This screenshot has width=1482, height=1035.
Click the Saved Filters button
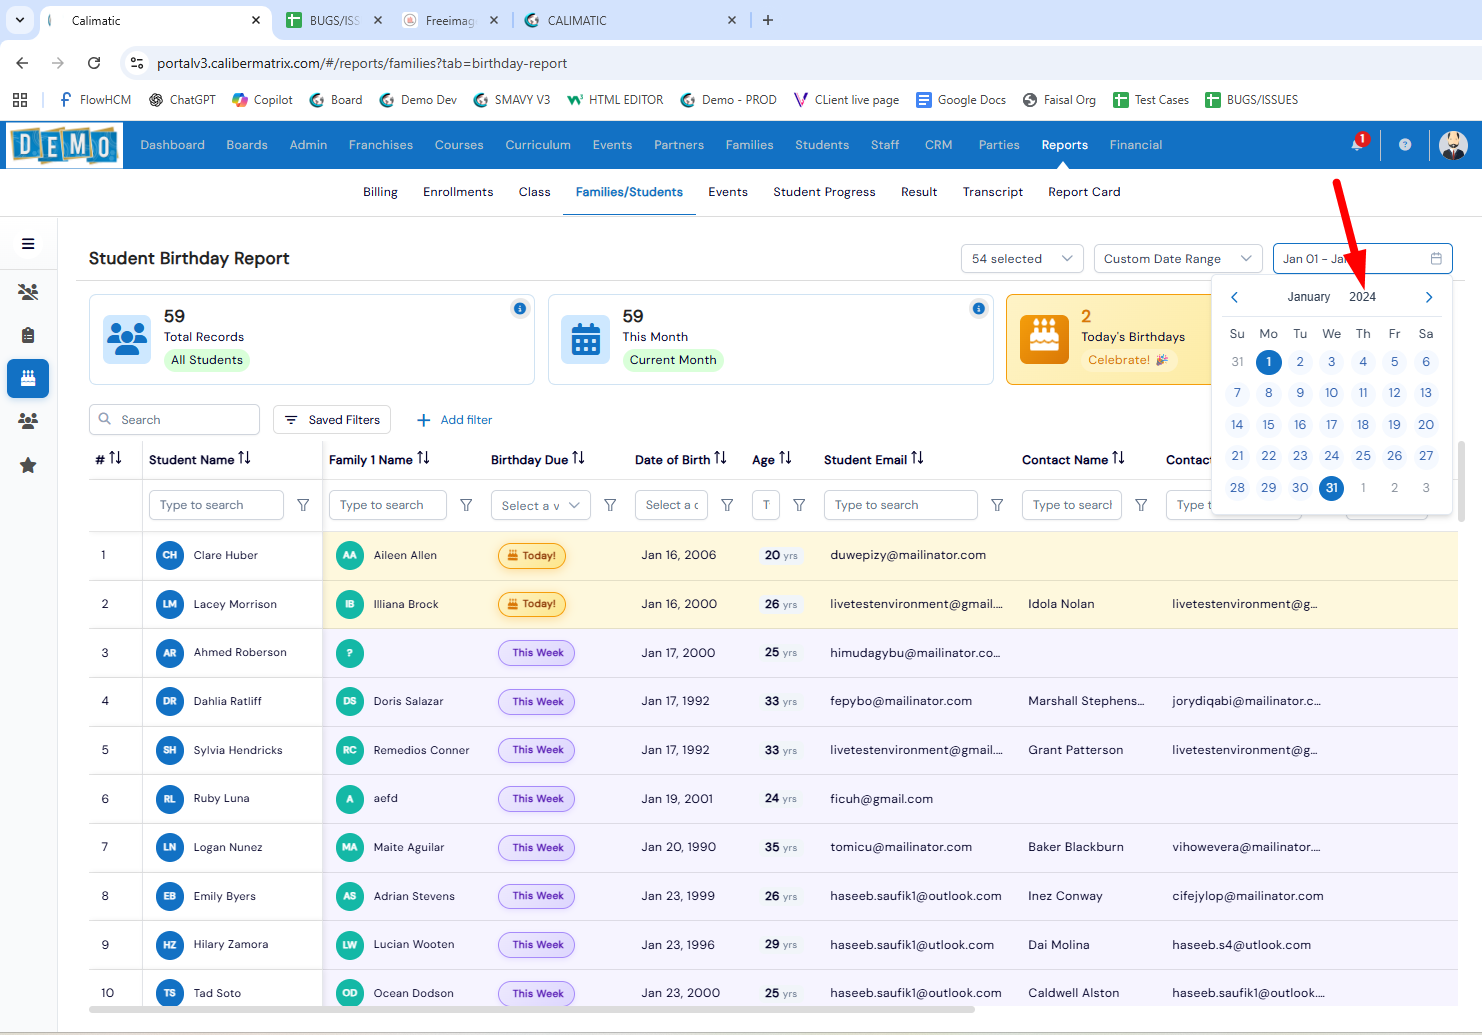point(332,420)
